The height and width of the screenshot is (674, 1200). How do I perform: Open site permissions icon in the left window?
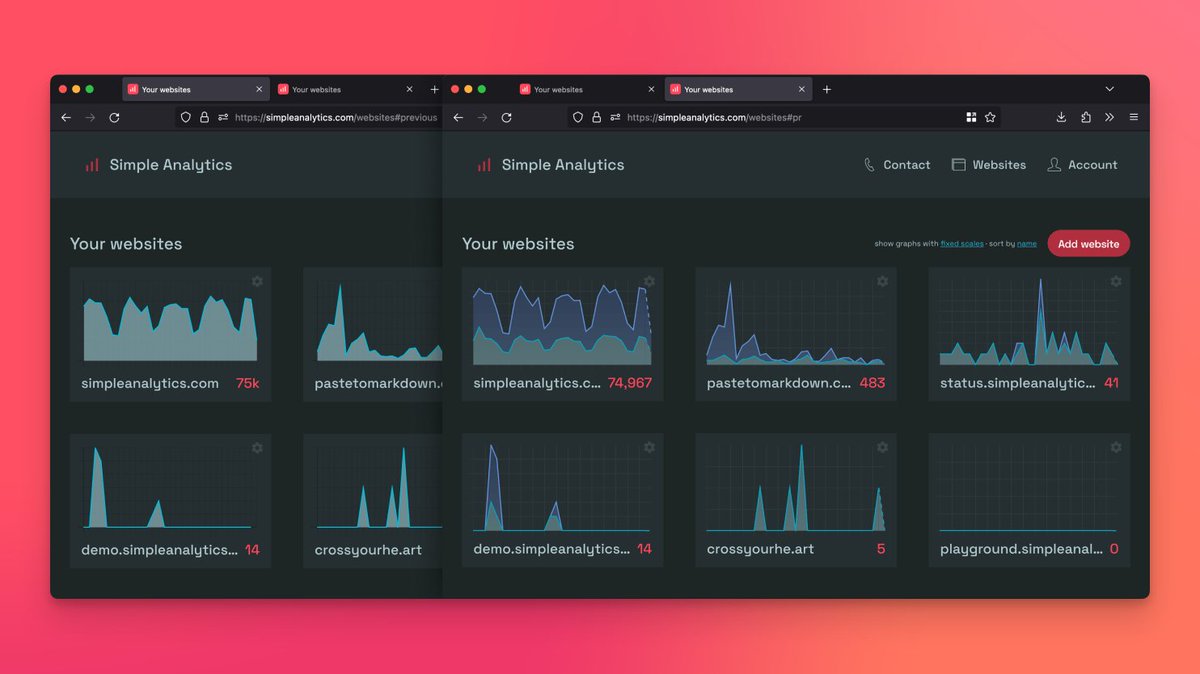pos(223,117)
